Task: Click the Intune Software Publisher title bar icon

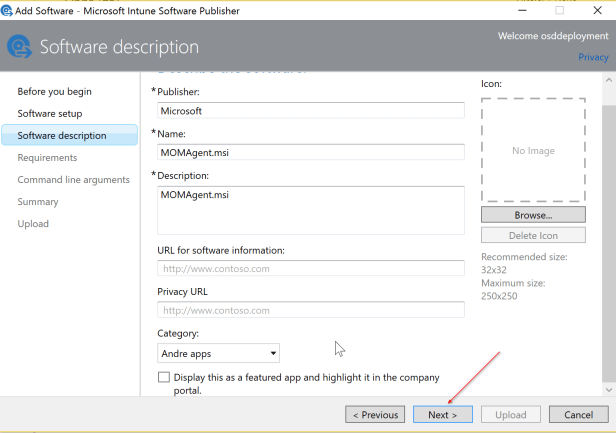Action: [x=7, y=11]
